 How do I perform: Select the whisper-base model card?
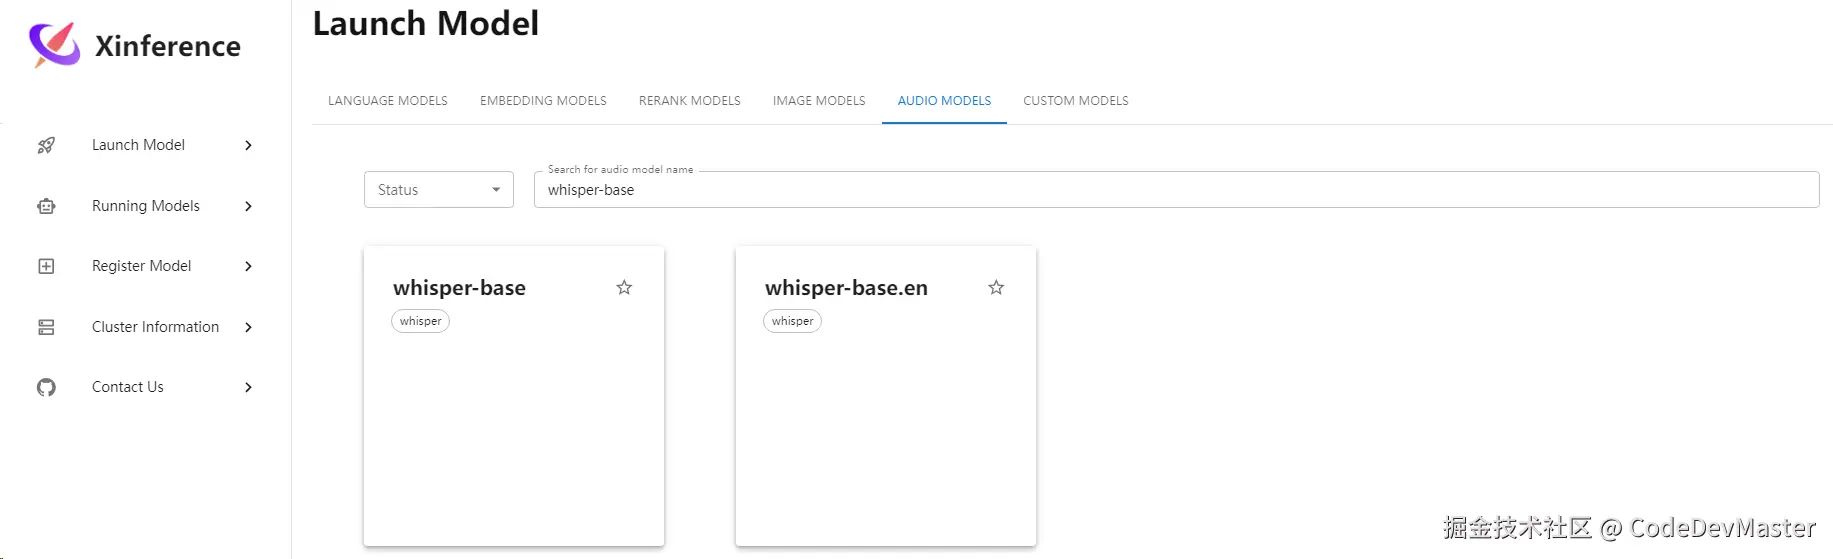point(514,396)
